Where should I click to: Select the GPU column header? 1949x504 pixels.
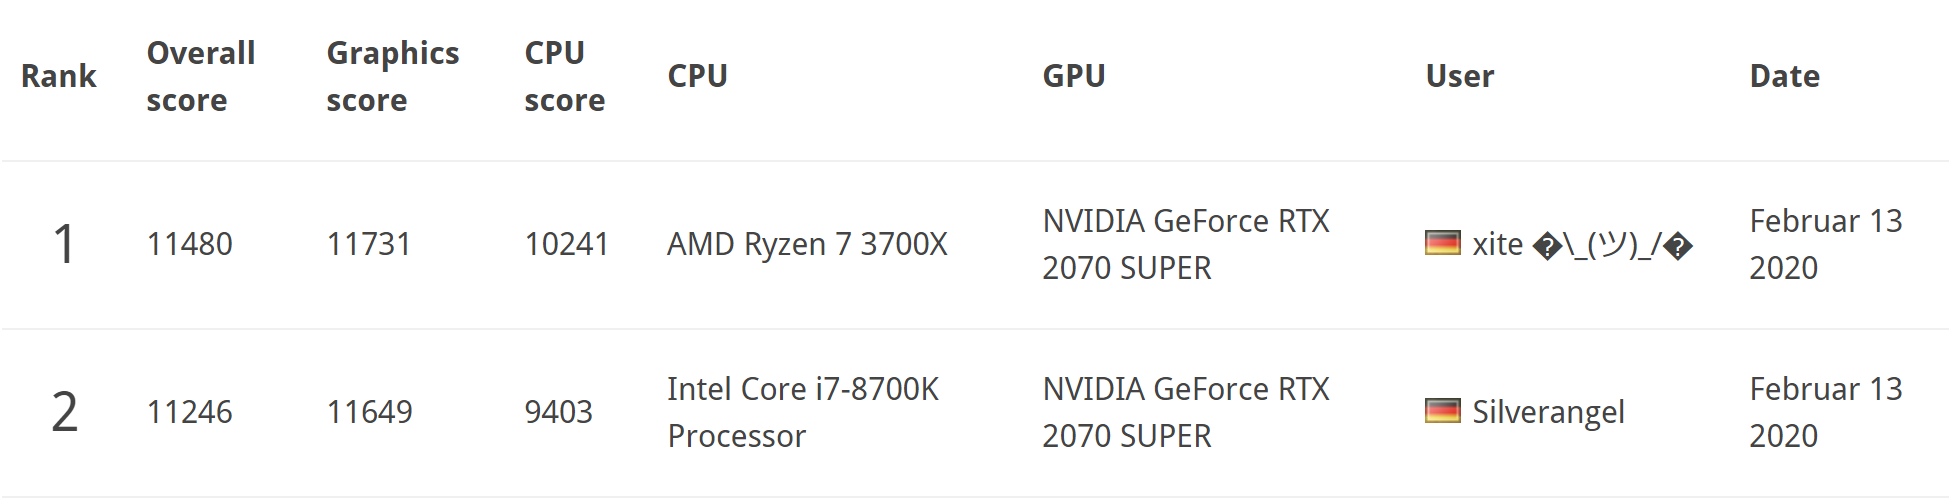coord(1073,76)
